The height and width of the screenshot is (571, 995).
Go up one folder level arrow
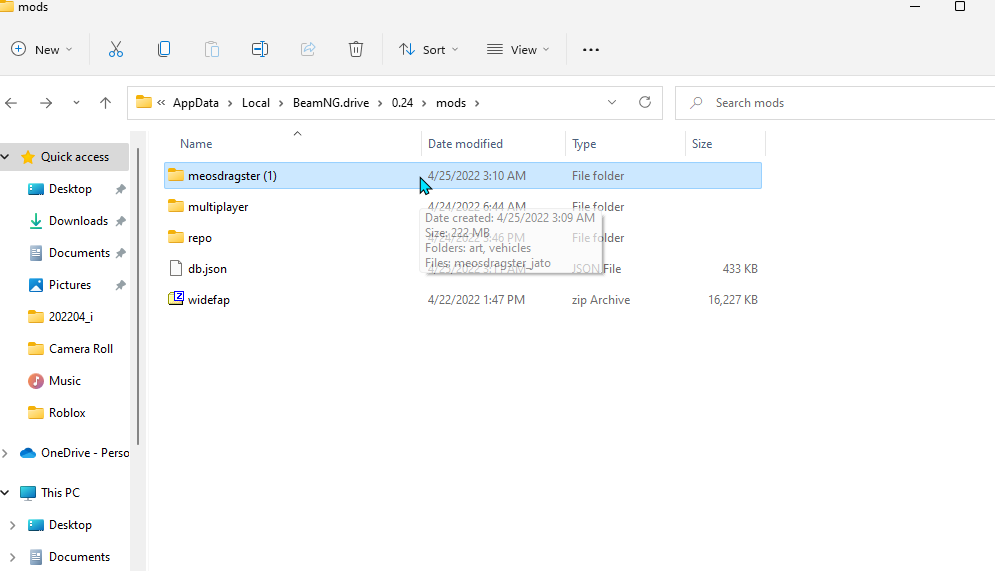click(x=105, y=103)
